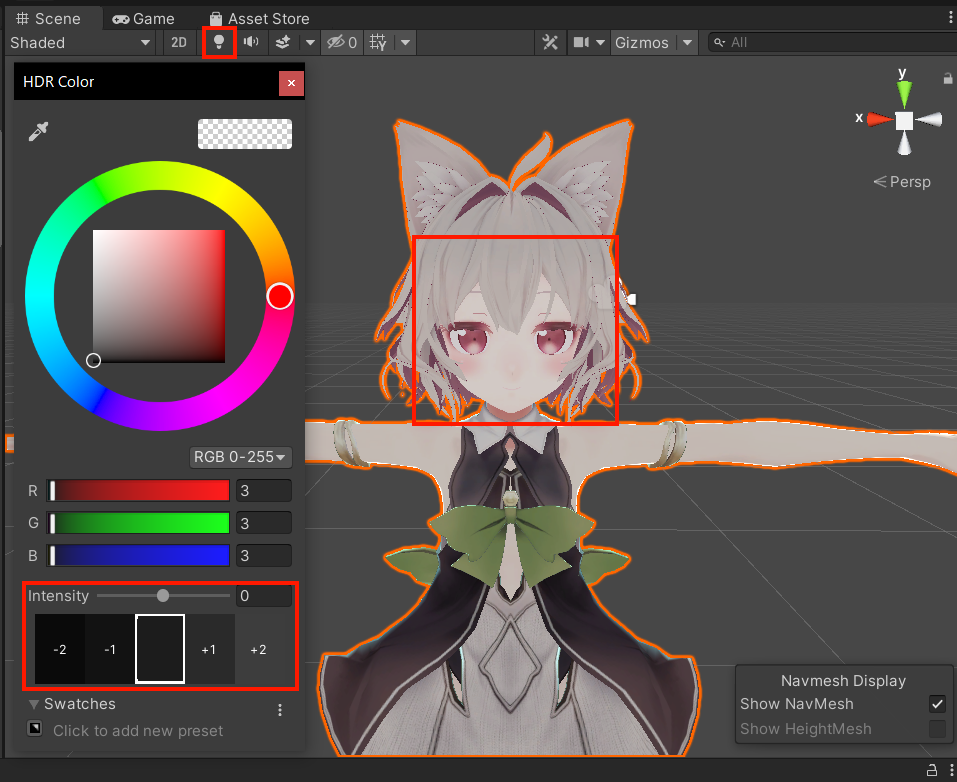Viewport: 957px width, 782px height.
Task: Toggle scene grid icon
Action: [378, 42]
